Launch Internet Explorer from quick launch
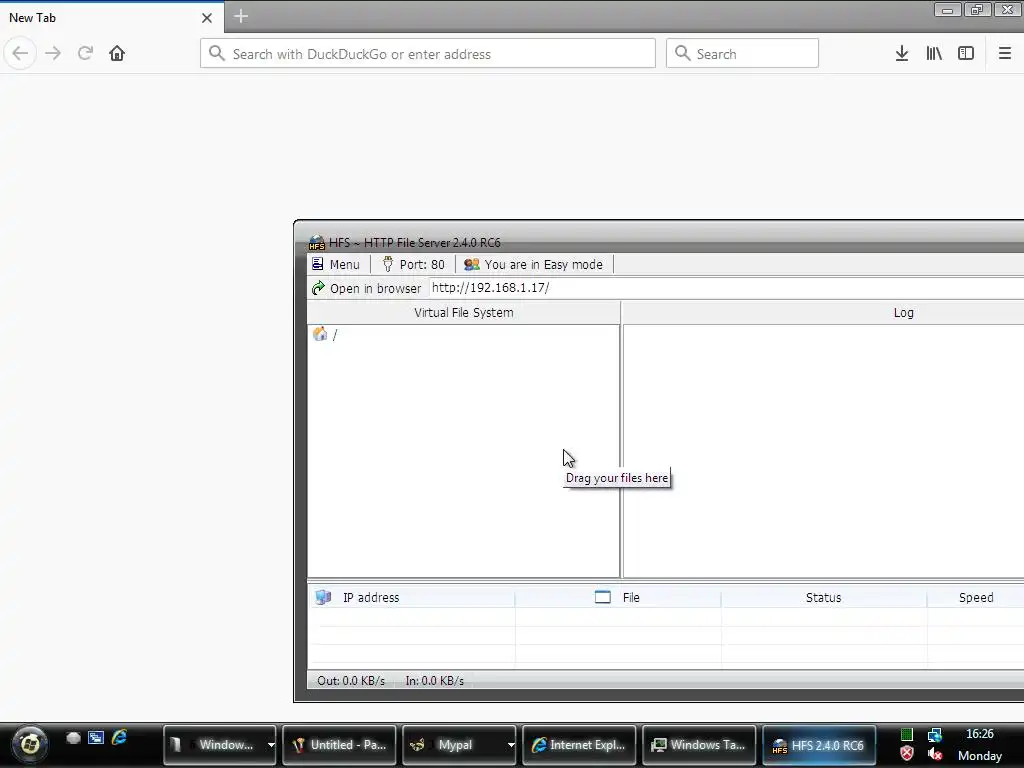 (119, 738)
